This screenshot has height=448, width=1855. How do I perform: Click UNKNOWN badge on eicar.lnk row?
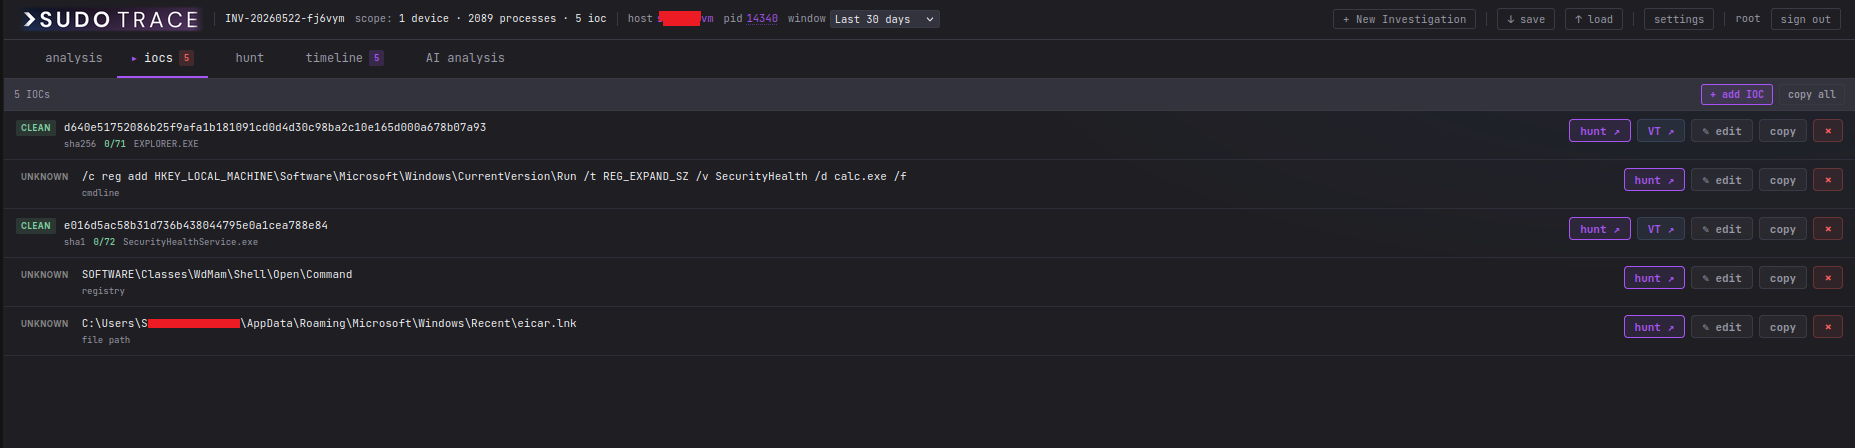(45, 324)
